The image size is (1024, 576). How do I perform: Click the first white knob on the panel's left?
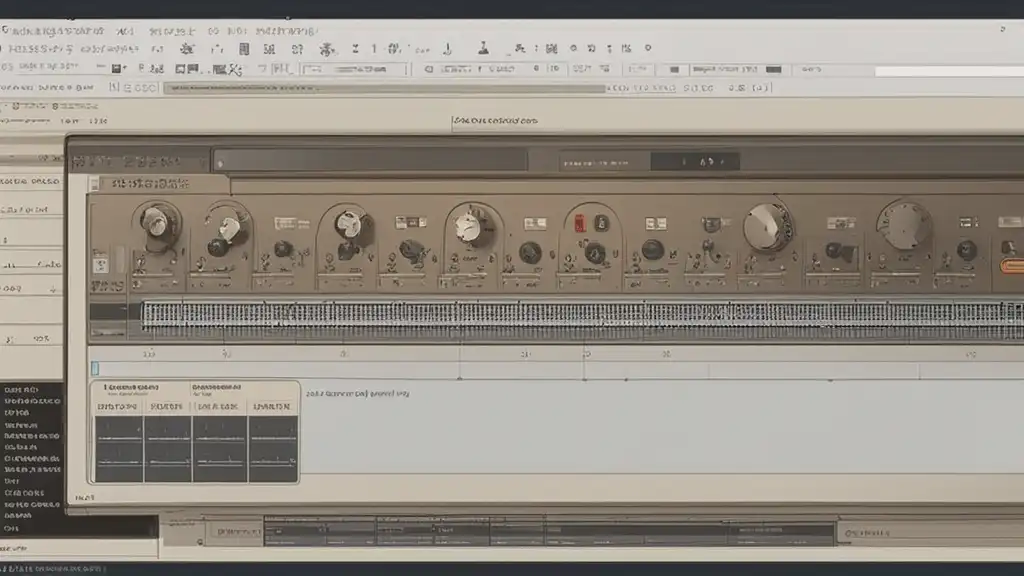click(x=155, y=223)
